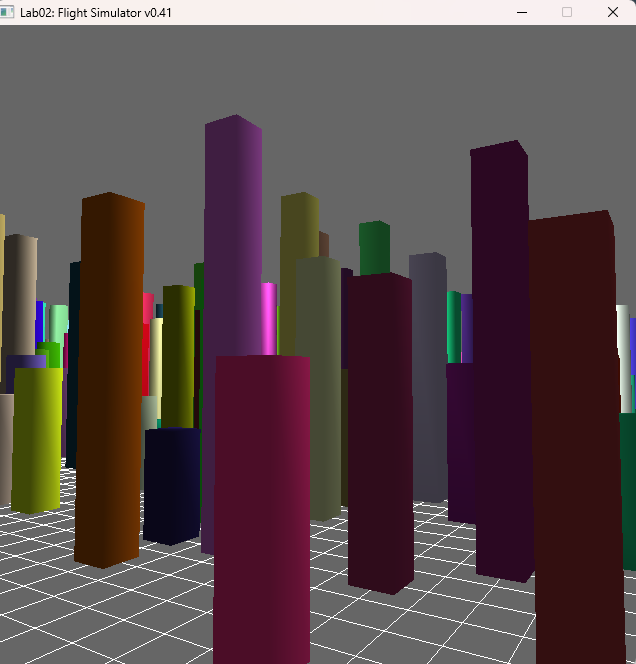The width and height of the screenshot is (636, 664).
Task: Minimize the Flight Simulator window
Action: tap(521, 12)
